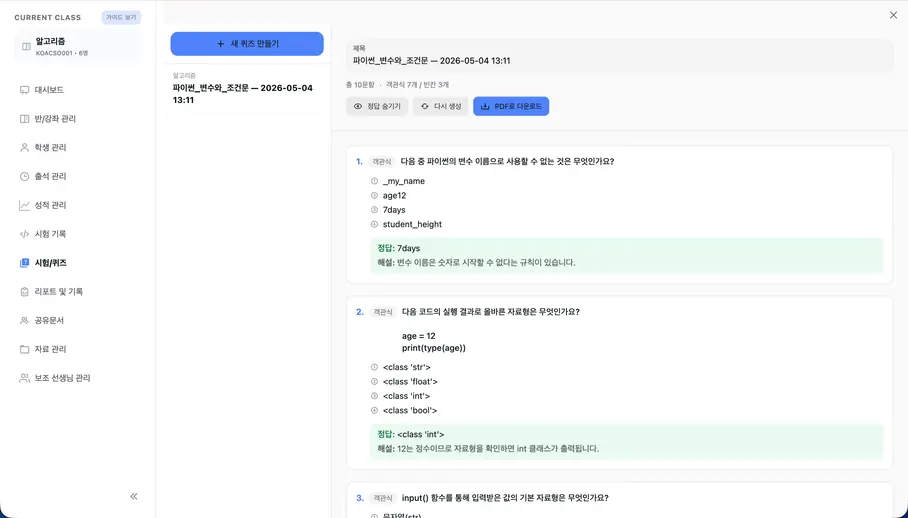Click the 반/강좌 관리 book icon

click(24, 119)
